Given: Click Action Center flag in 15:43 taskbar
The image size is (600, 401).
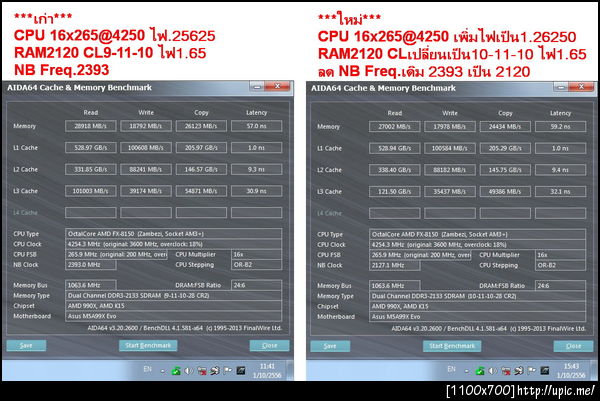Looking at the screenshot, I should (x=532, y=370).
